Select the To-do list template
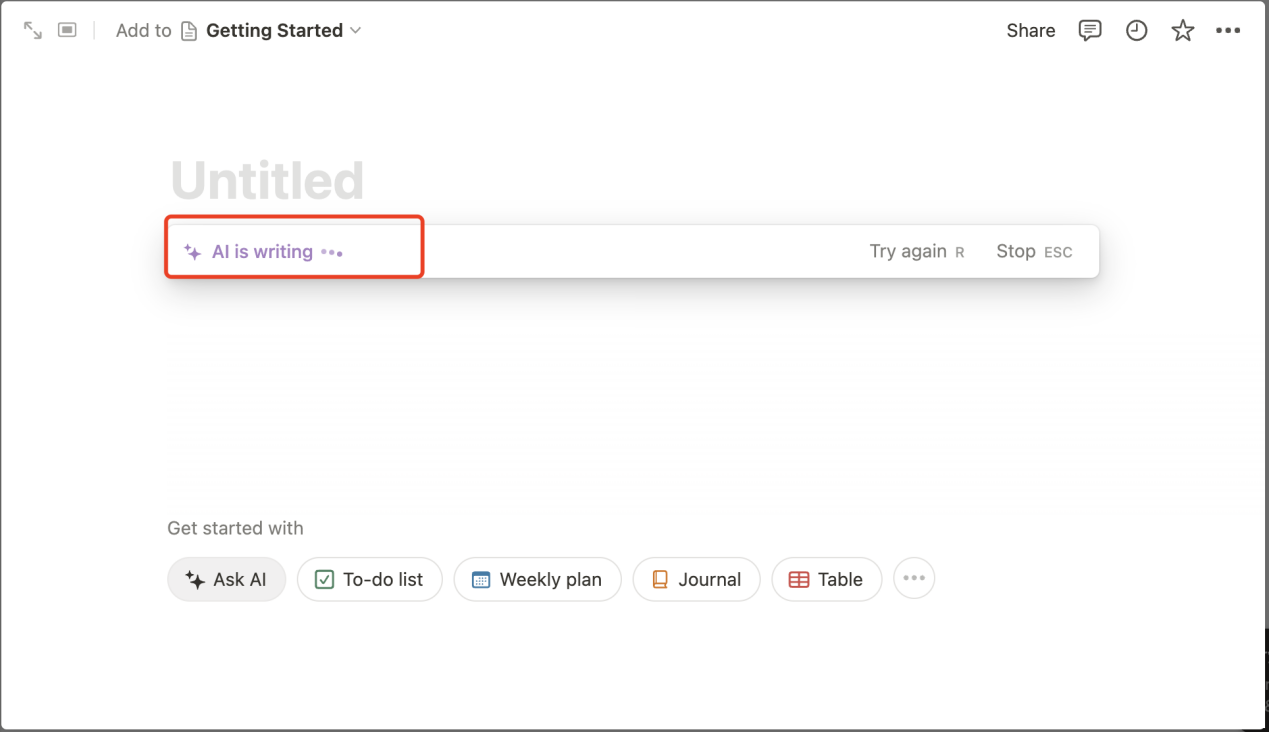Image resolution: width=1269 pixels, height=732 pixels. pyautogui.click(x=370, y=579)
